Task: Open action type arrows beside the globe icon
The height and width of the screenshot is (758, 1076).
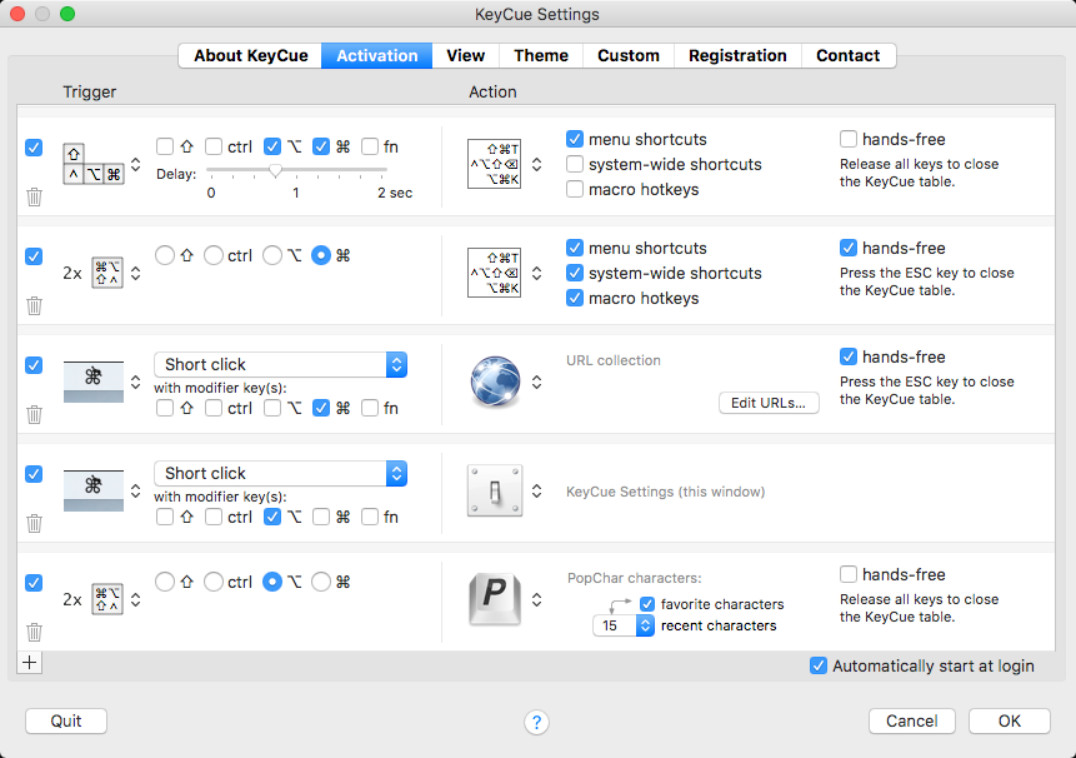Action: (537, 382)
